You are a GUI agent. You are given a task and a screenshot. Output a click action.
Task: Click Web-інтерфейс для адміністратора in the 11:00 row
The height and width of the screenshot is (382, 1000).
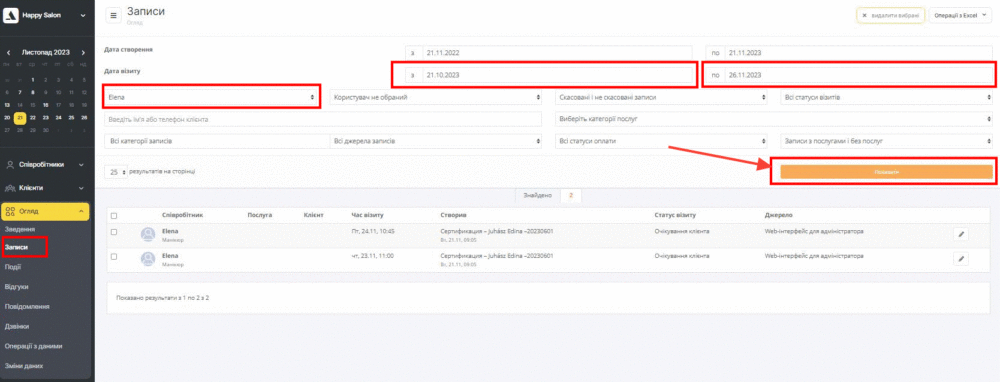[x=814, y=255]
